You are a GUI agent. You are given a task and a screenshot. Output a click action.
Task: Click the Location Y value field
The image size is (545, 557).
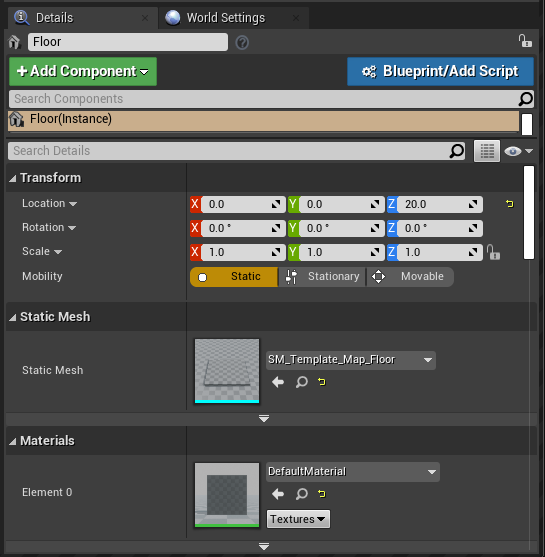coord(342,204)
